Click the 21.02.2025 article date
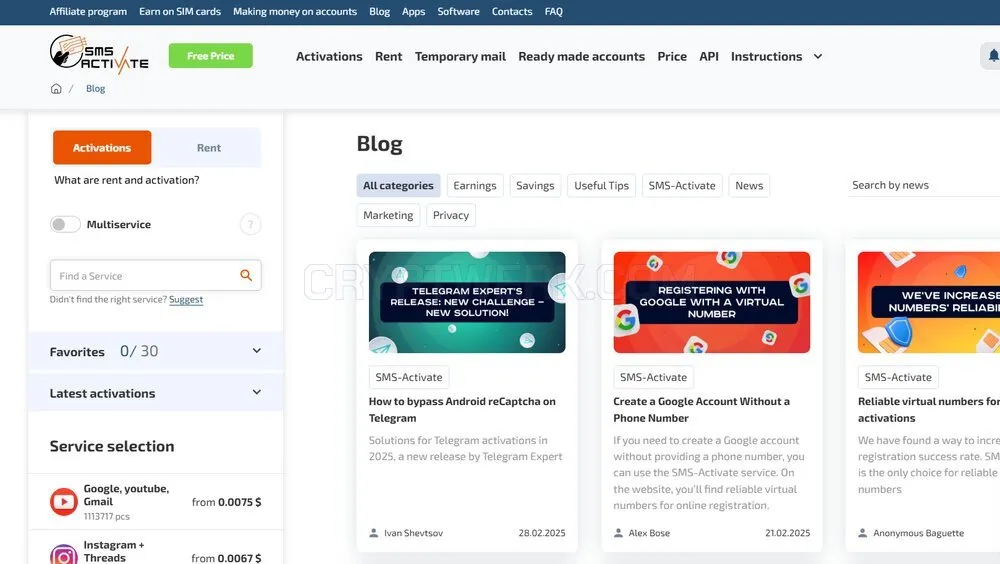Screen dimensions: 1000x564 point(788,533)
